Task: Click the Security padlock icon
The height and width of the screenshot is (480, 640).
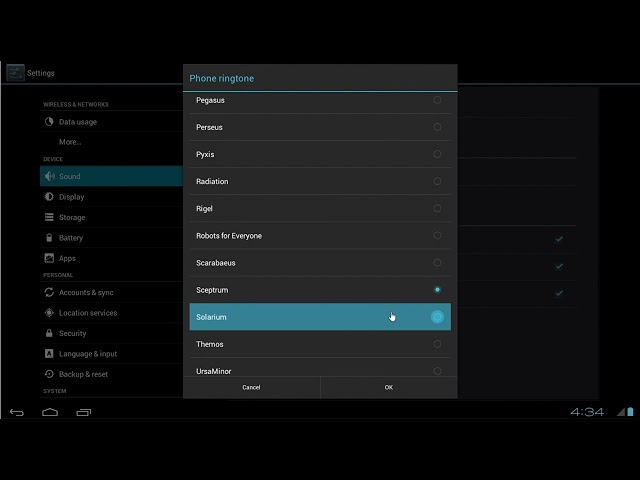Action: [49, 333]
